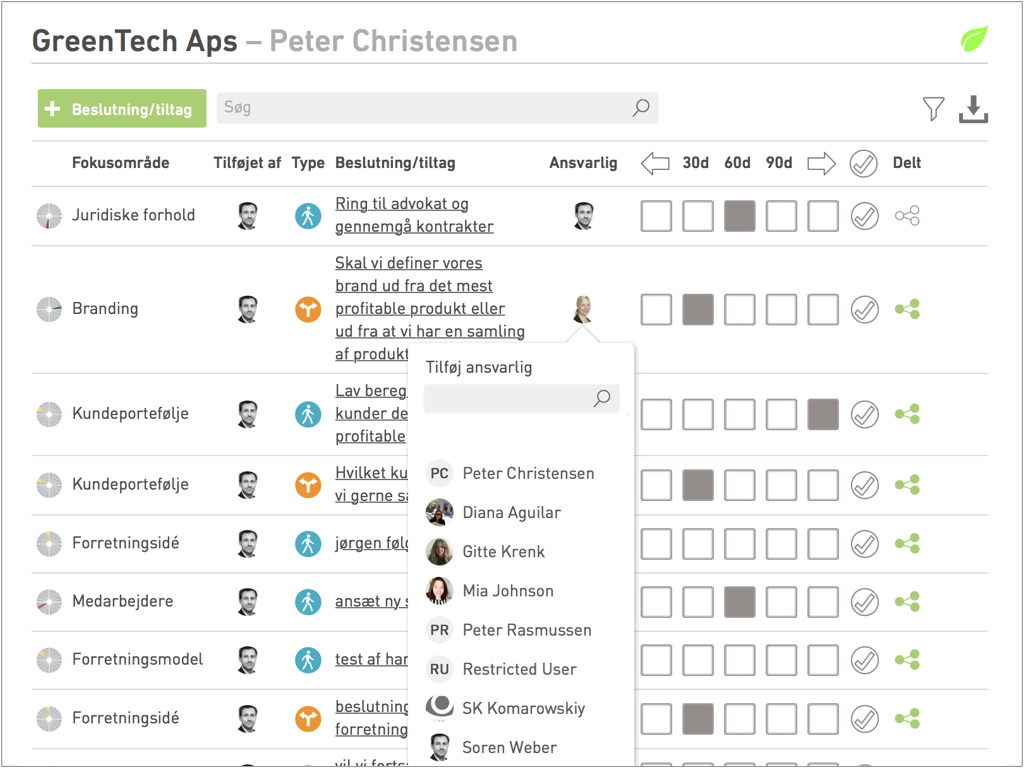Click the right arrow timeline icon
1024x768 pixels.
coord(822,163)
